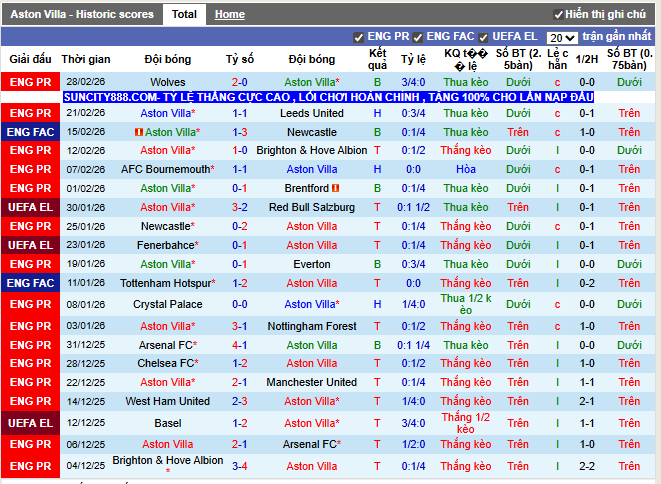Click the Newcastle team name on 25/01/26 row
Image resolution: width=661 pixels, height=484 pixels.
pos(168,226)
